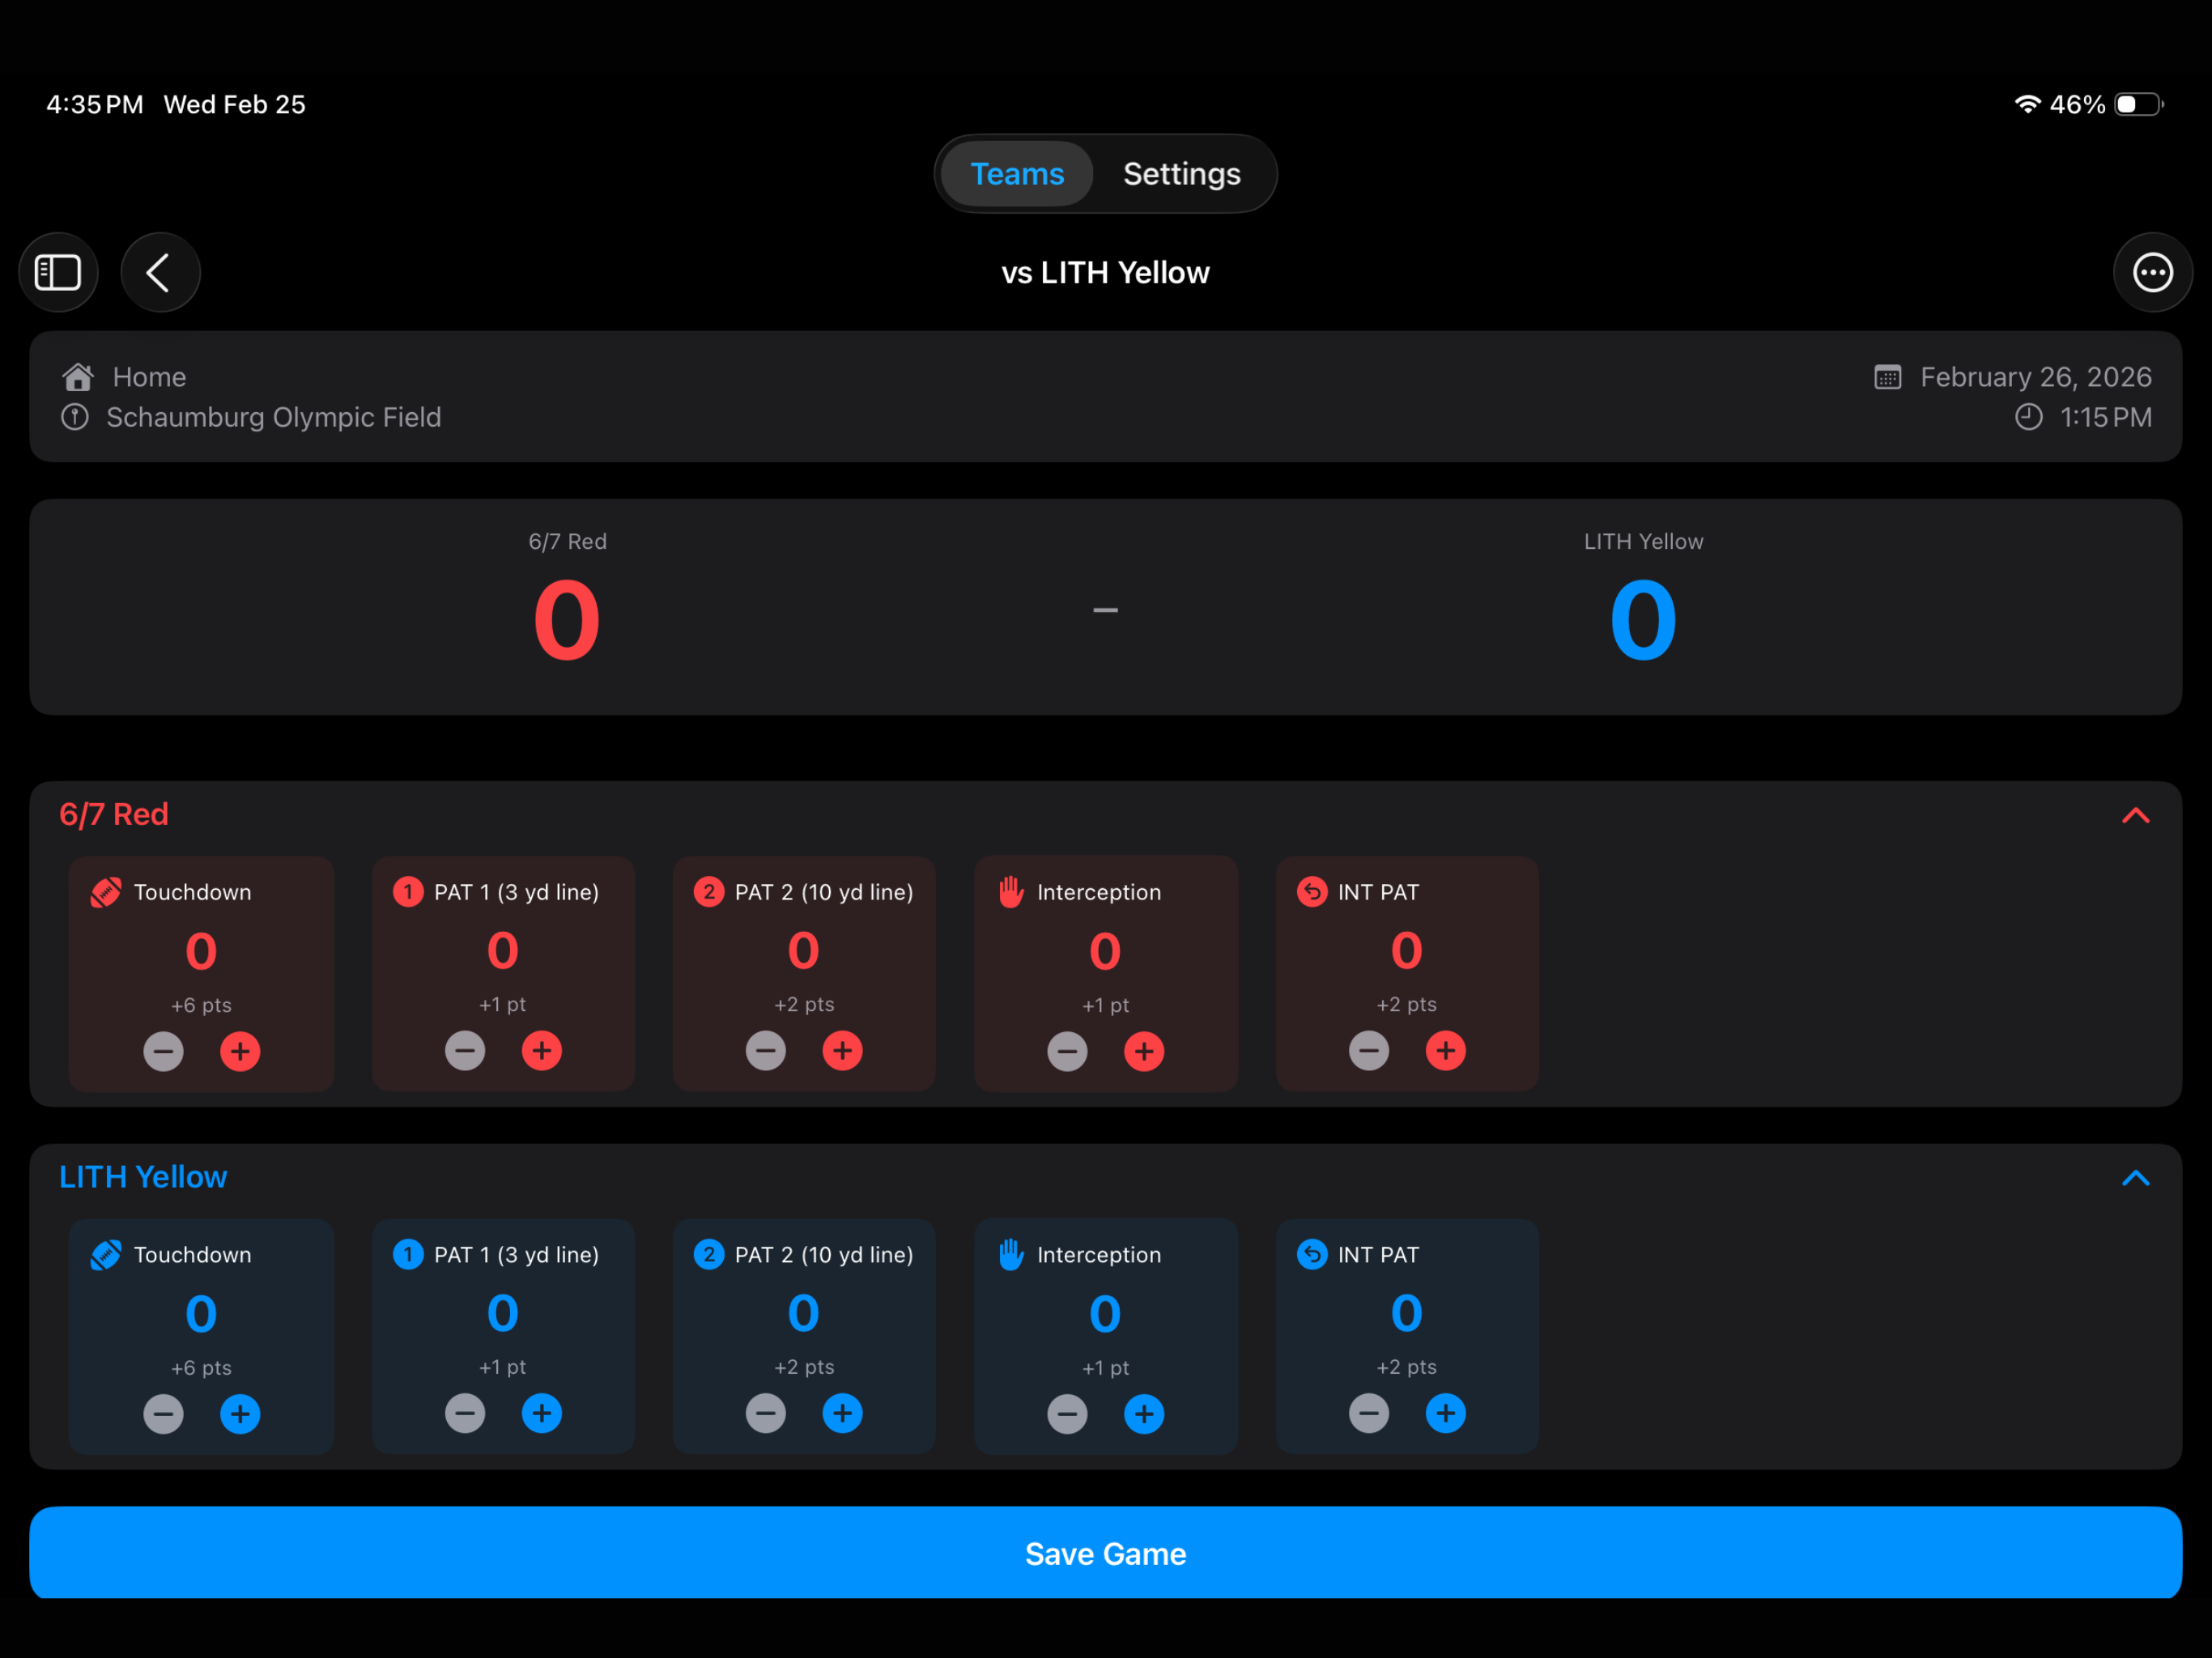Add a PAT 1 for 6/7 Red
2212x1658 pixels.
(x=542, y=1050)
